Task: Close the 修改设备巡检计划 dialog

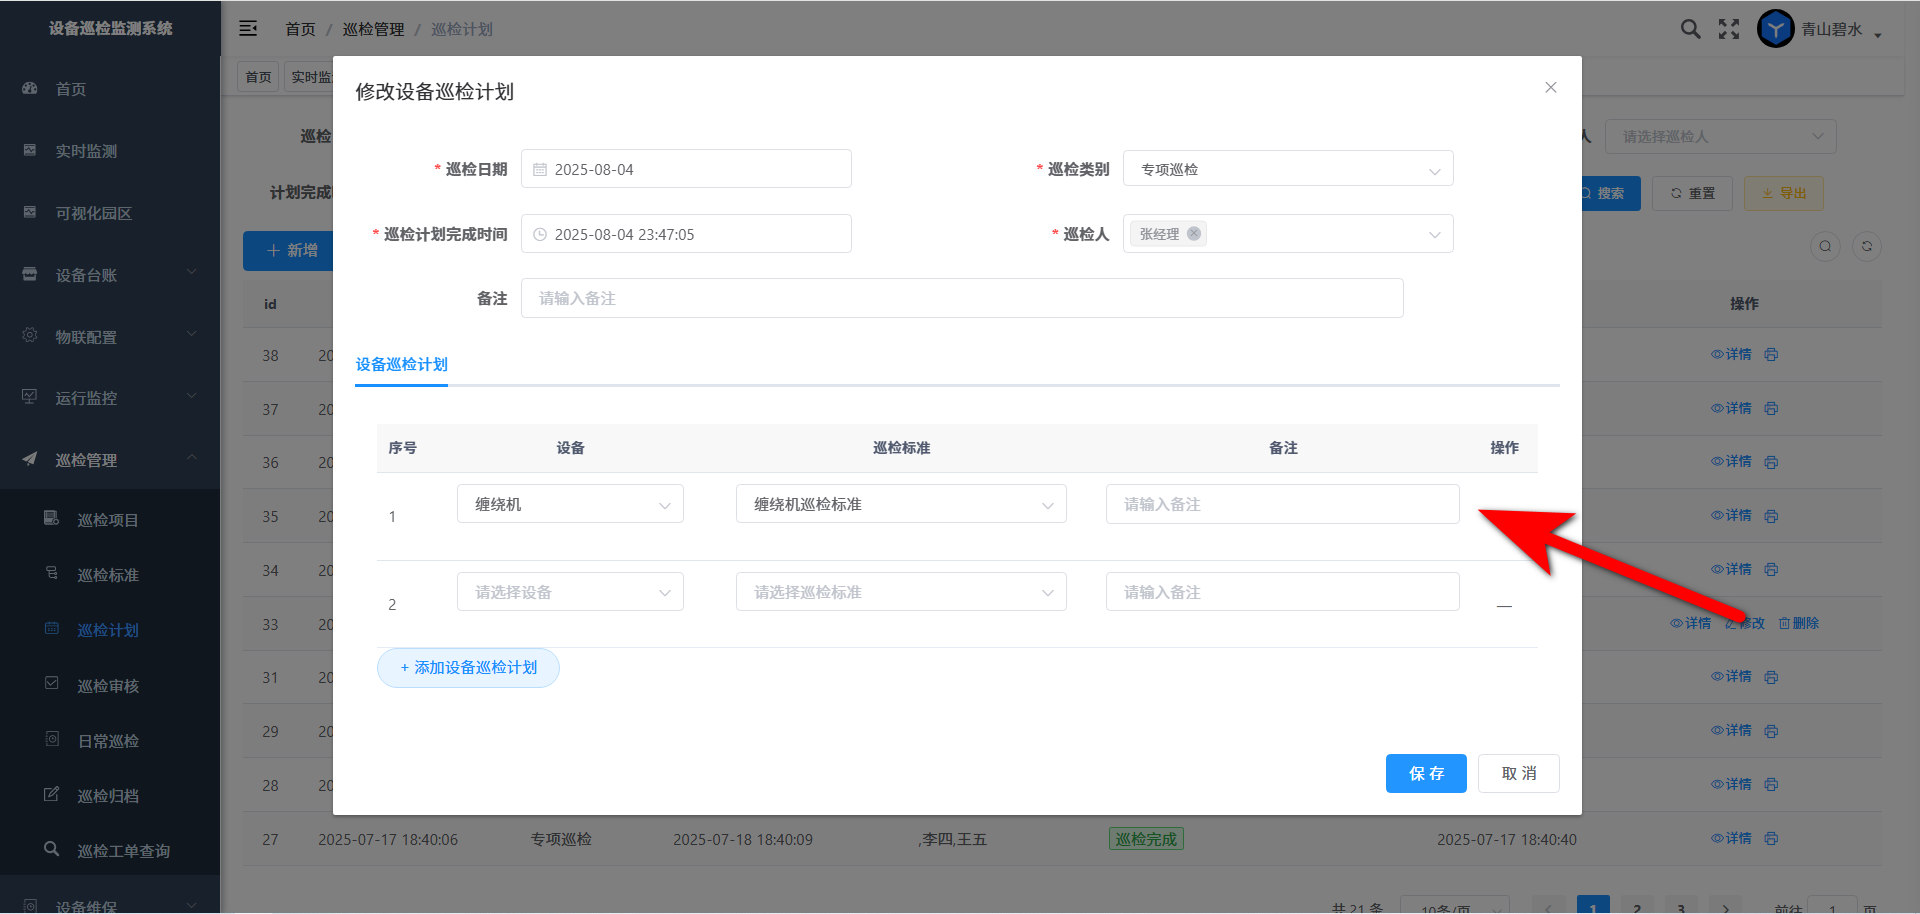Action: point(1550,88)
